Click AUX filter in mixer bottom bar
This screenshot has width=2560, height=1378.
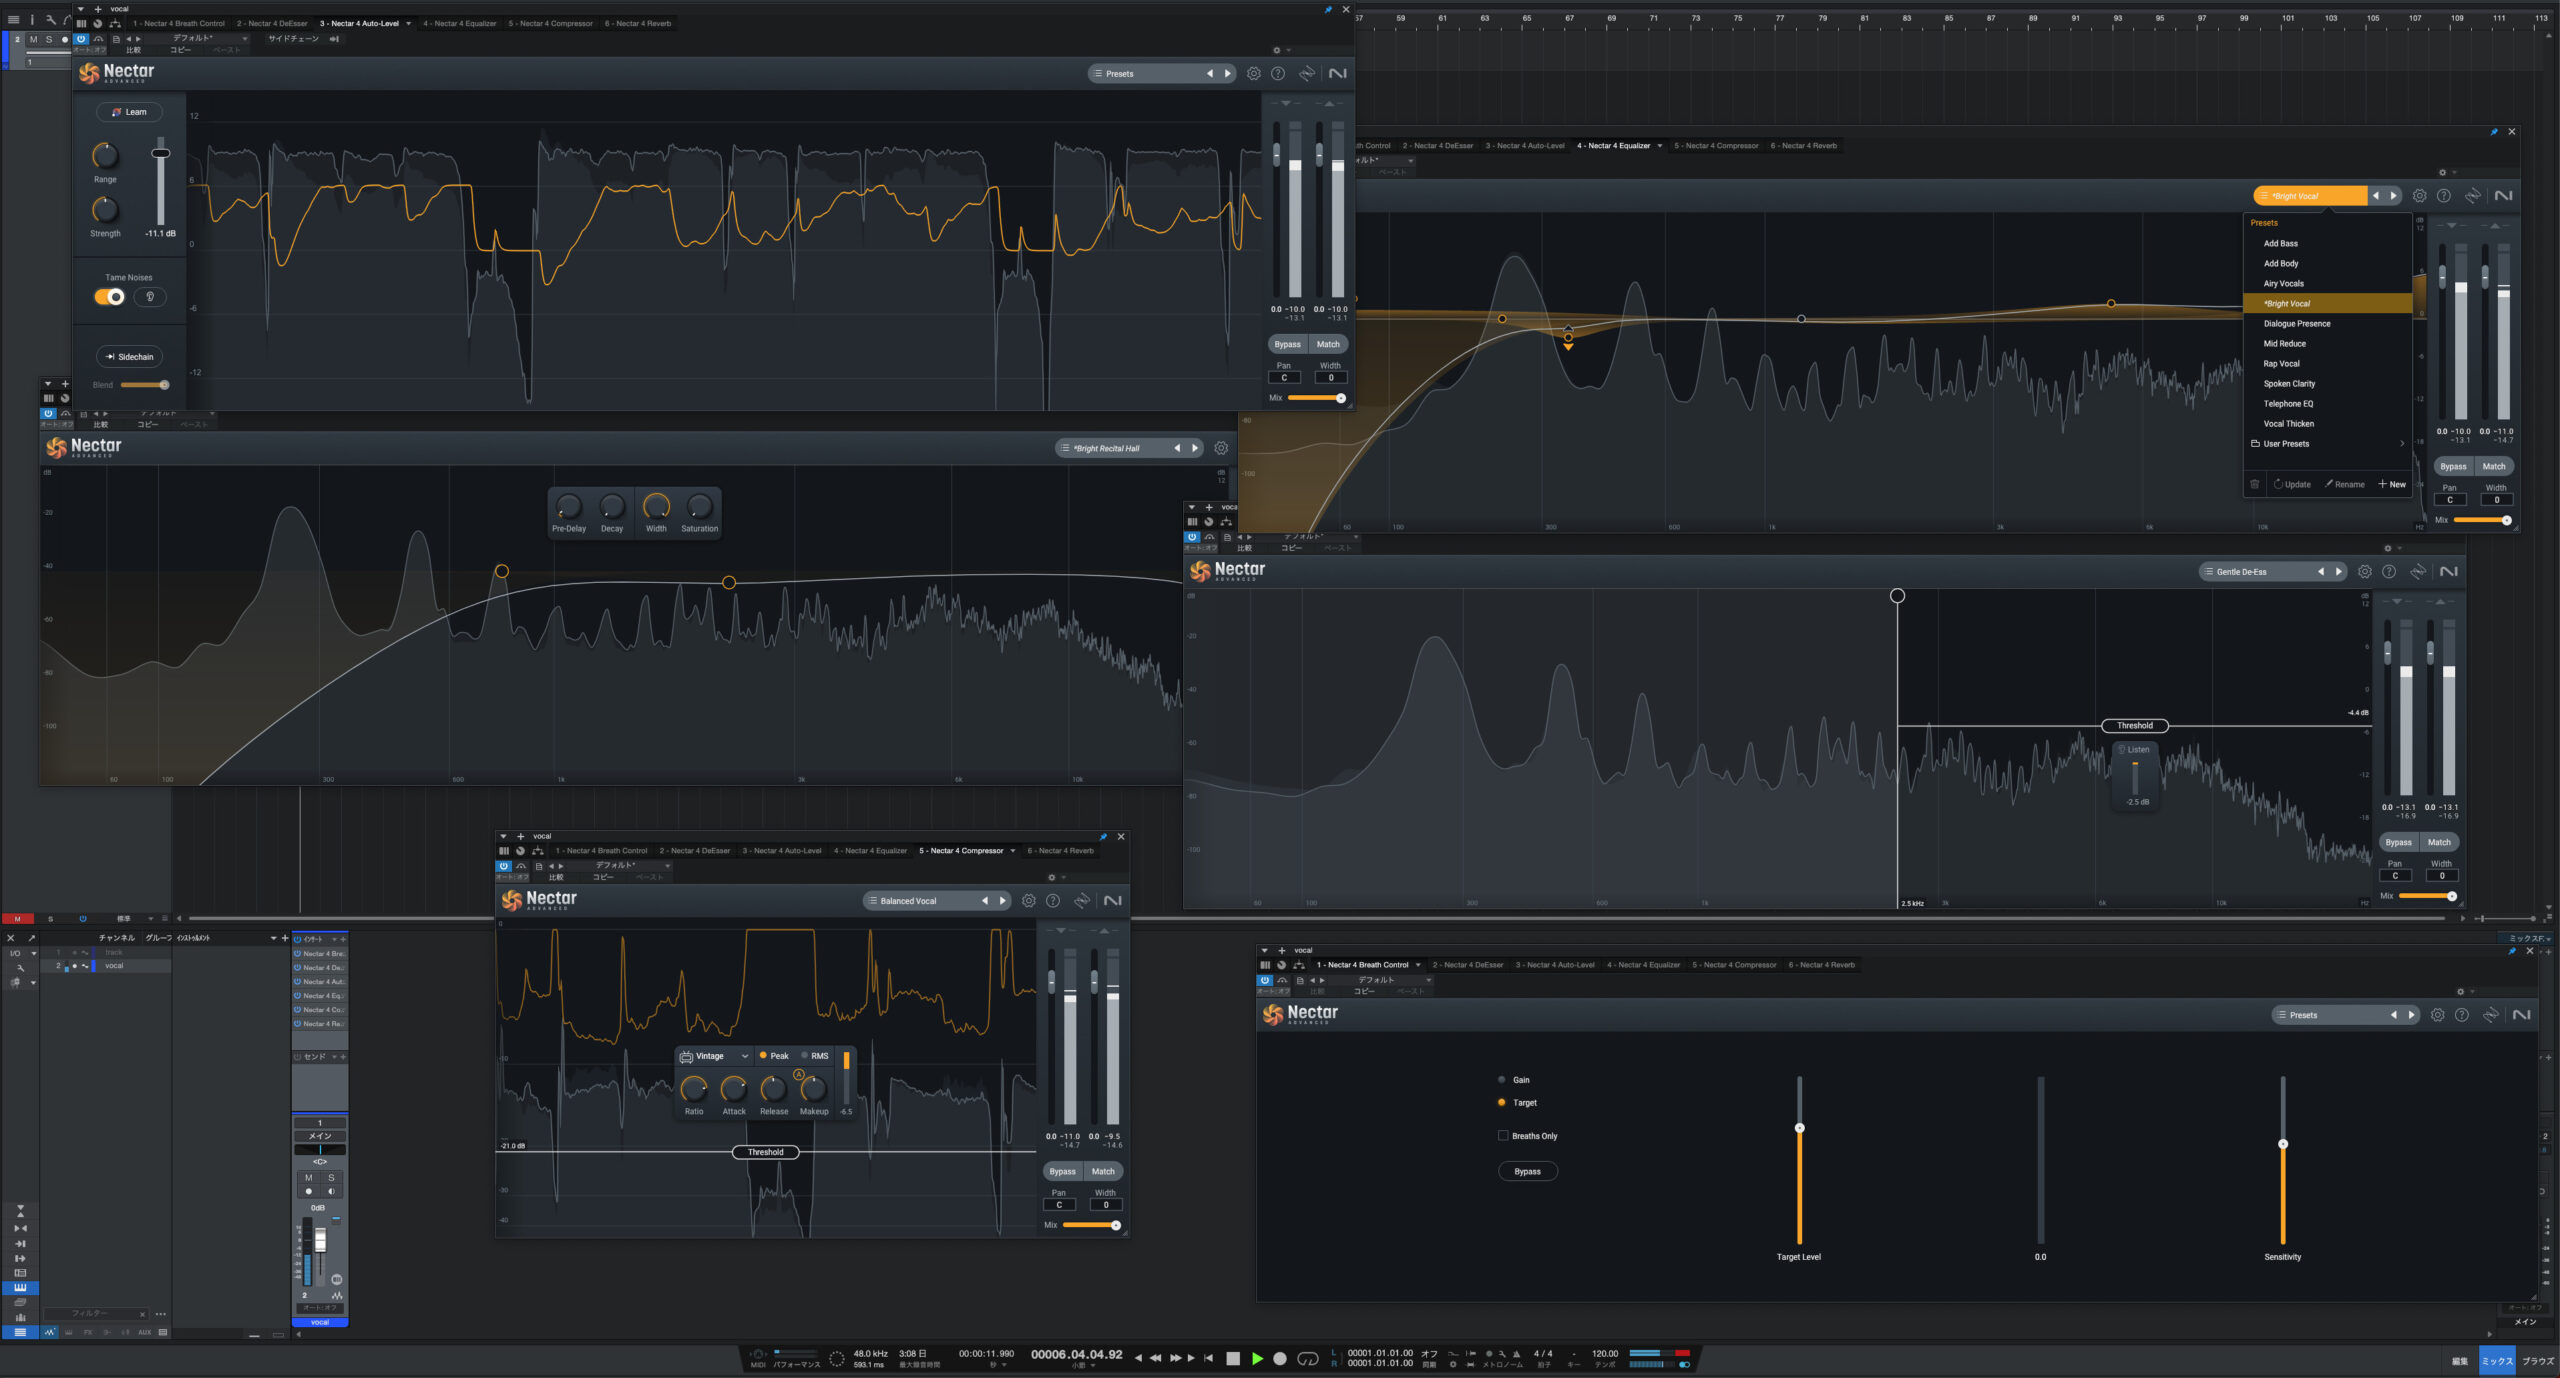coord(145,1333)
